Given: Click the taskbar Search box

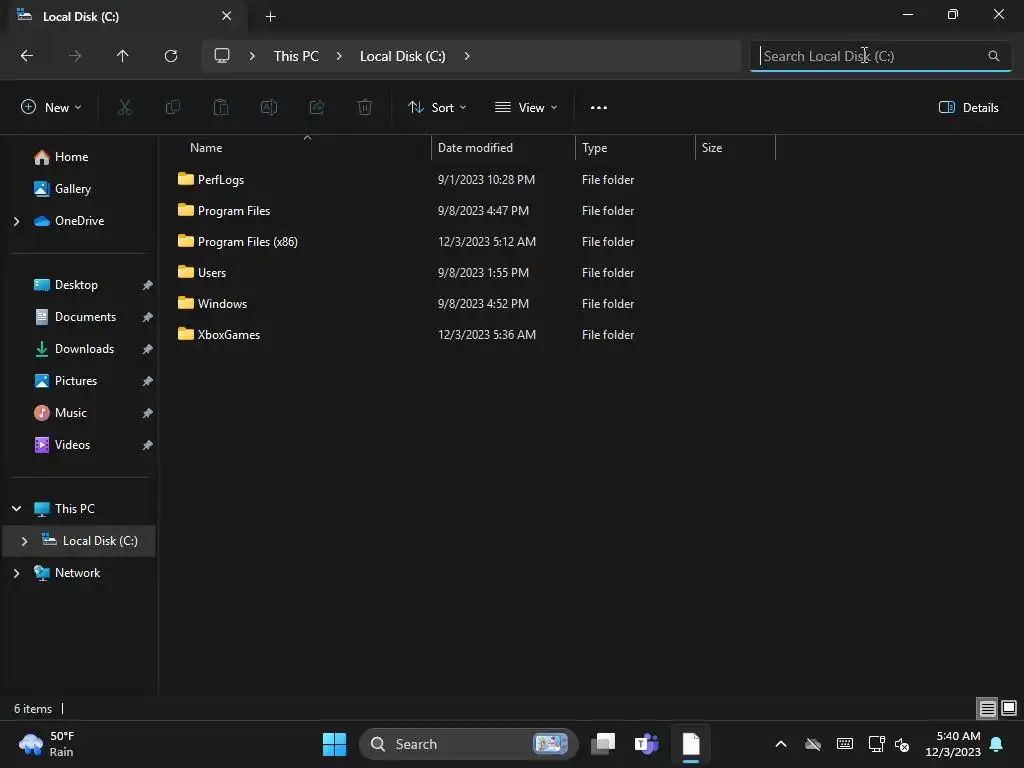Looking at the screenshot, I should (x=468, y=744).
